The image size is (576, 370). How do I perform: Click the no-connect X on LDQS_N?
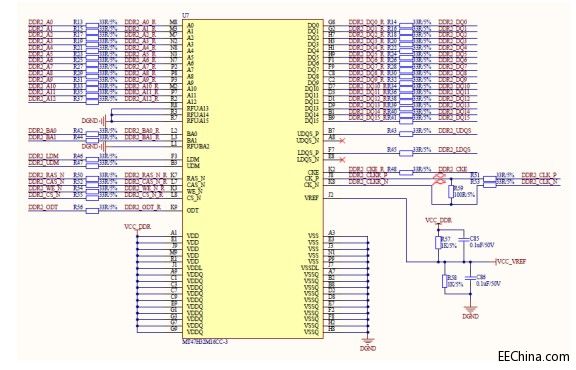(x=342, y=159)
